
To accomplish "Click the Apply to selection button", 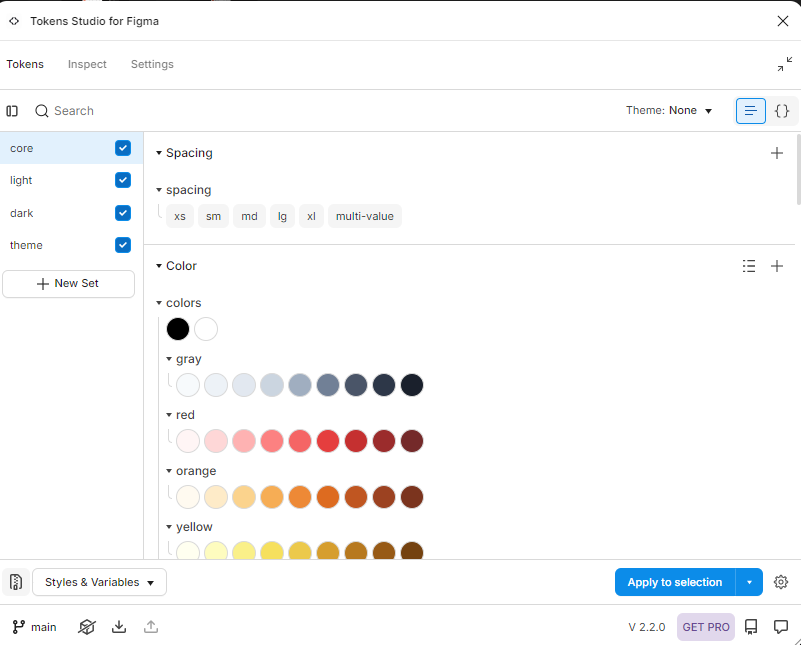I will pyautogui.click(x=674, y=582).
